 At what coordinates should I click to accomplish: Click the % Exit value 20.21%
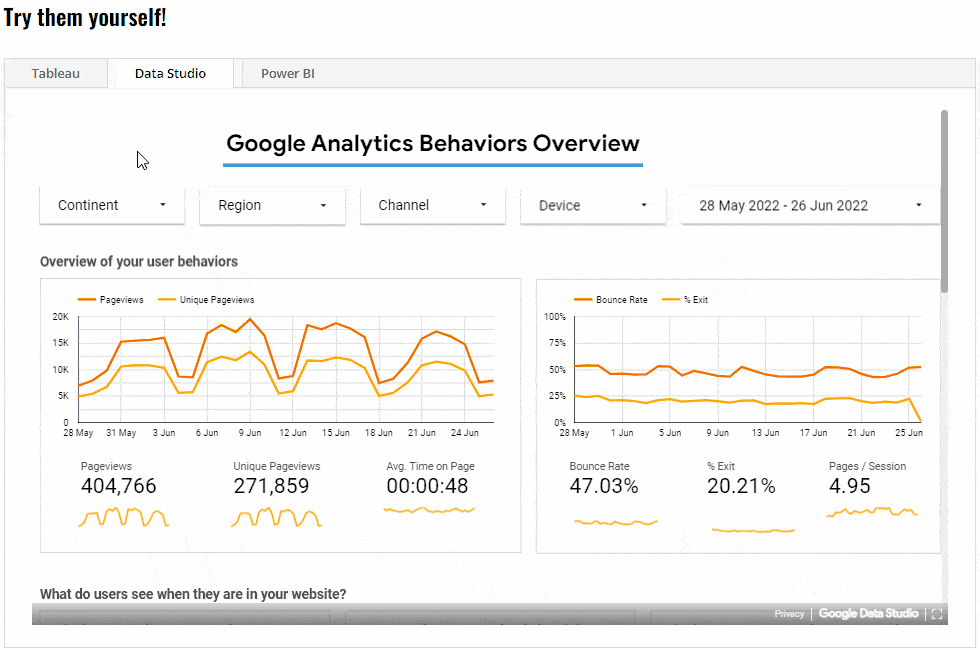point(741,486)
